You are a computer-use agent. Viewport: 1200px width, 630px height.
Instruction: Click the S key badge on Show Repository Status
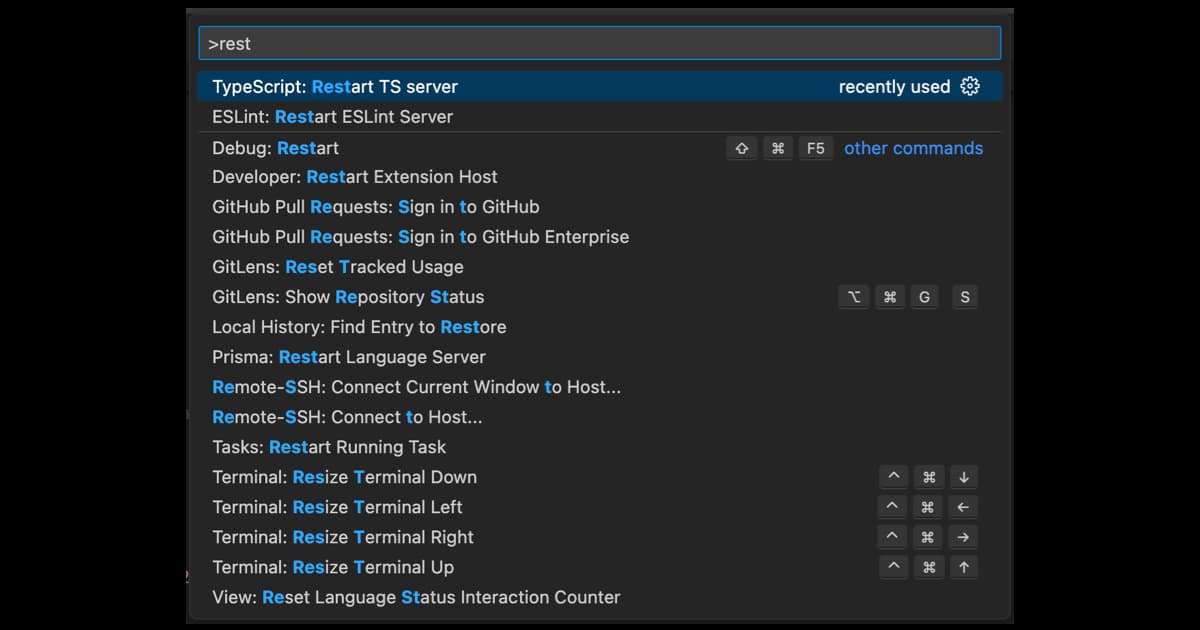964,297
